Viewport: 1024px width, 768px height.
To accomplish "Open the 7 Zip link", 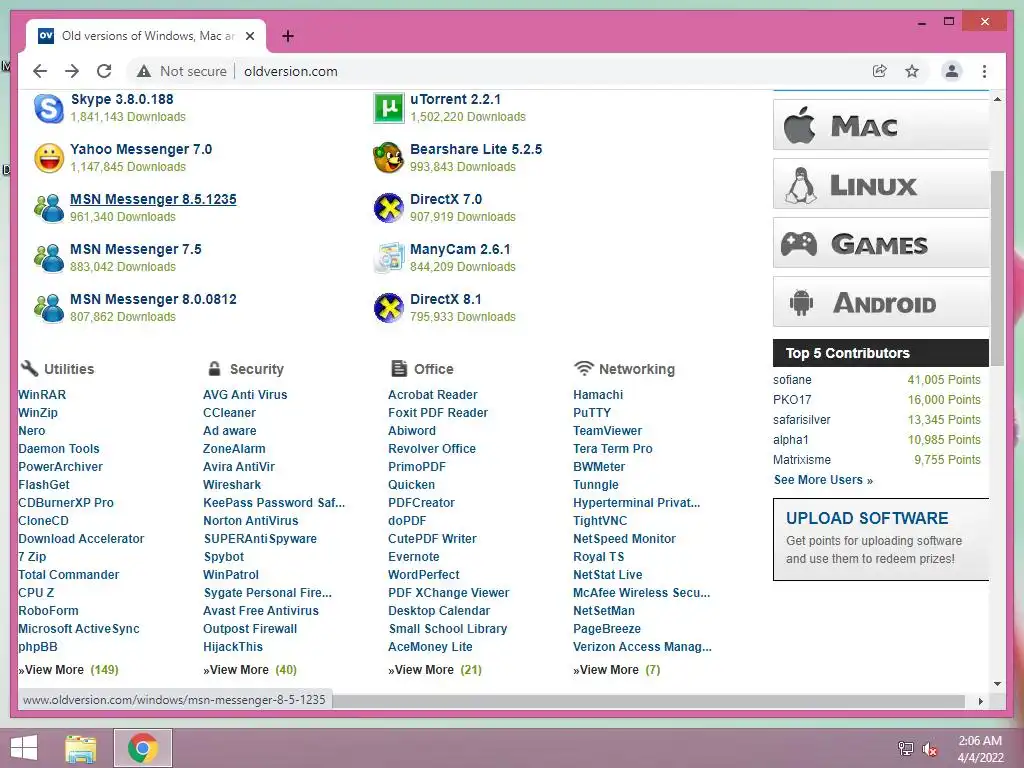I will pyautogui.click(x=32, y=556).
